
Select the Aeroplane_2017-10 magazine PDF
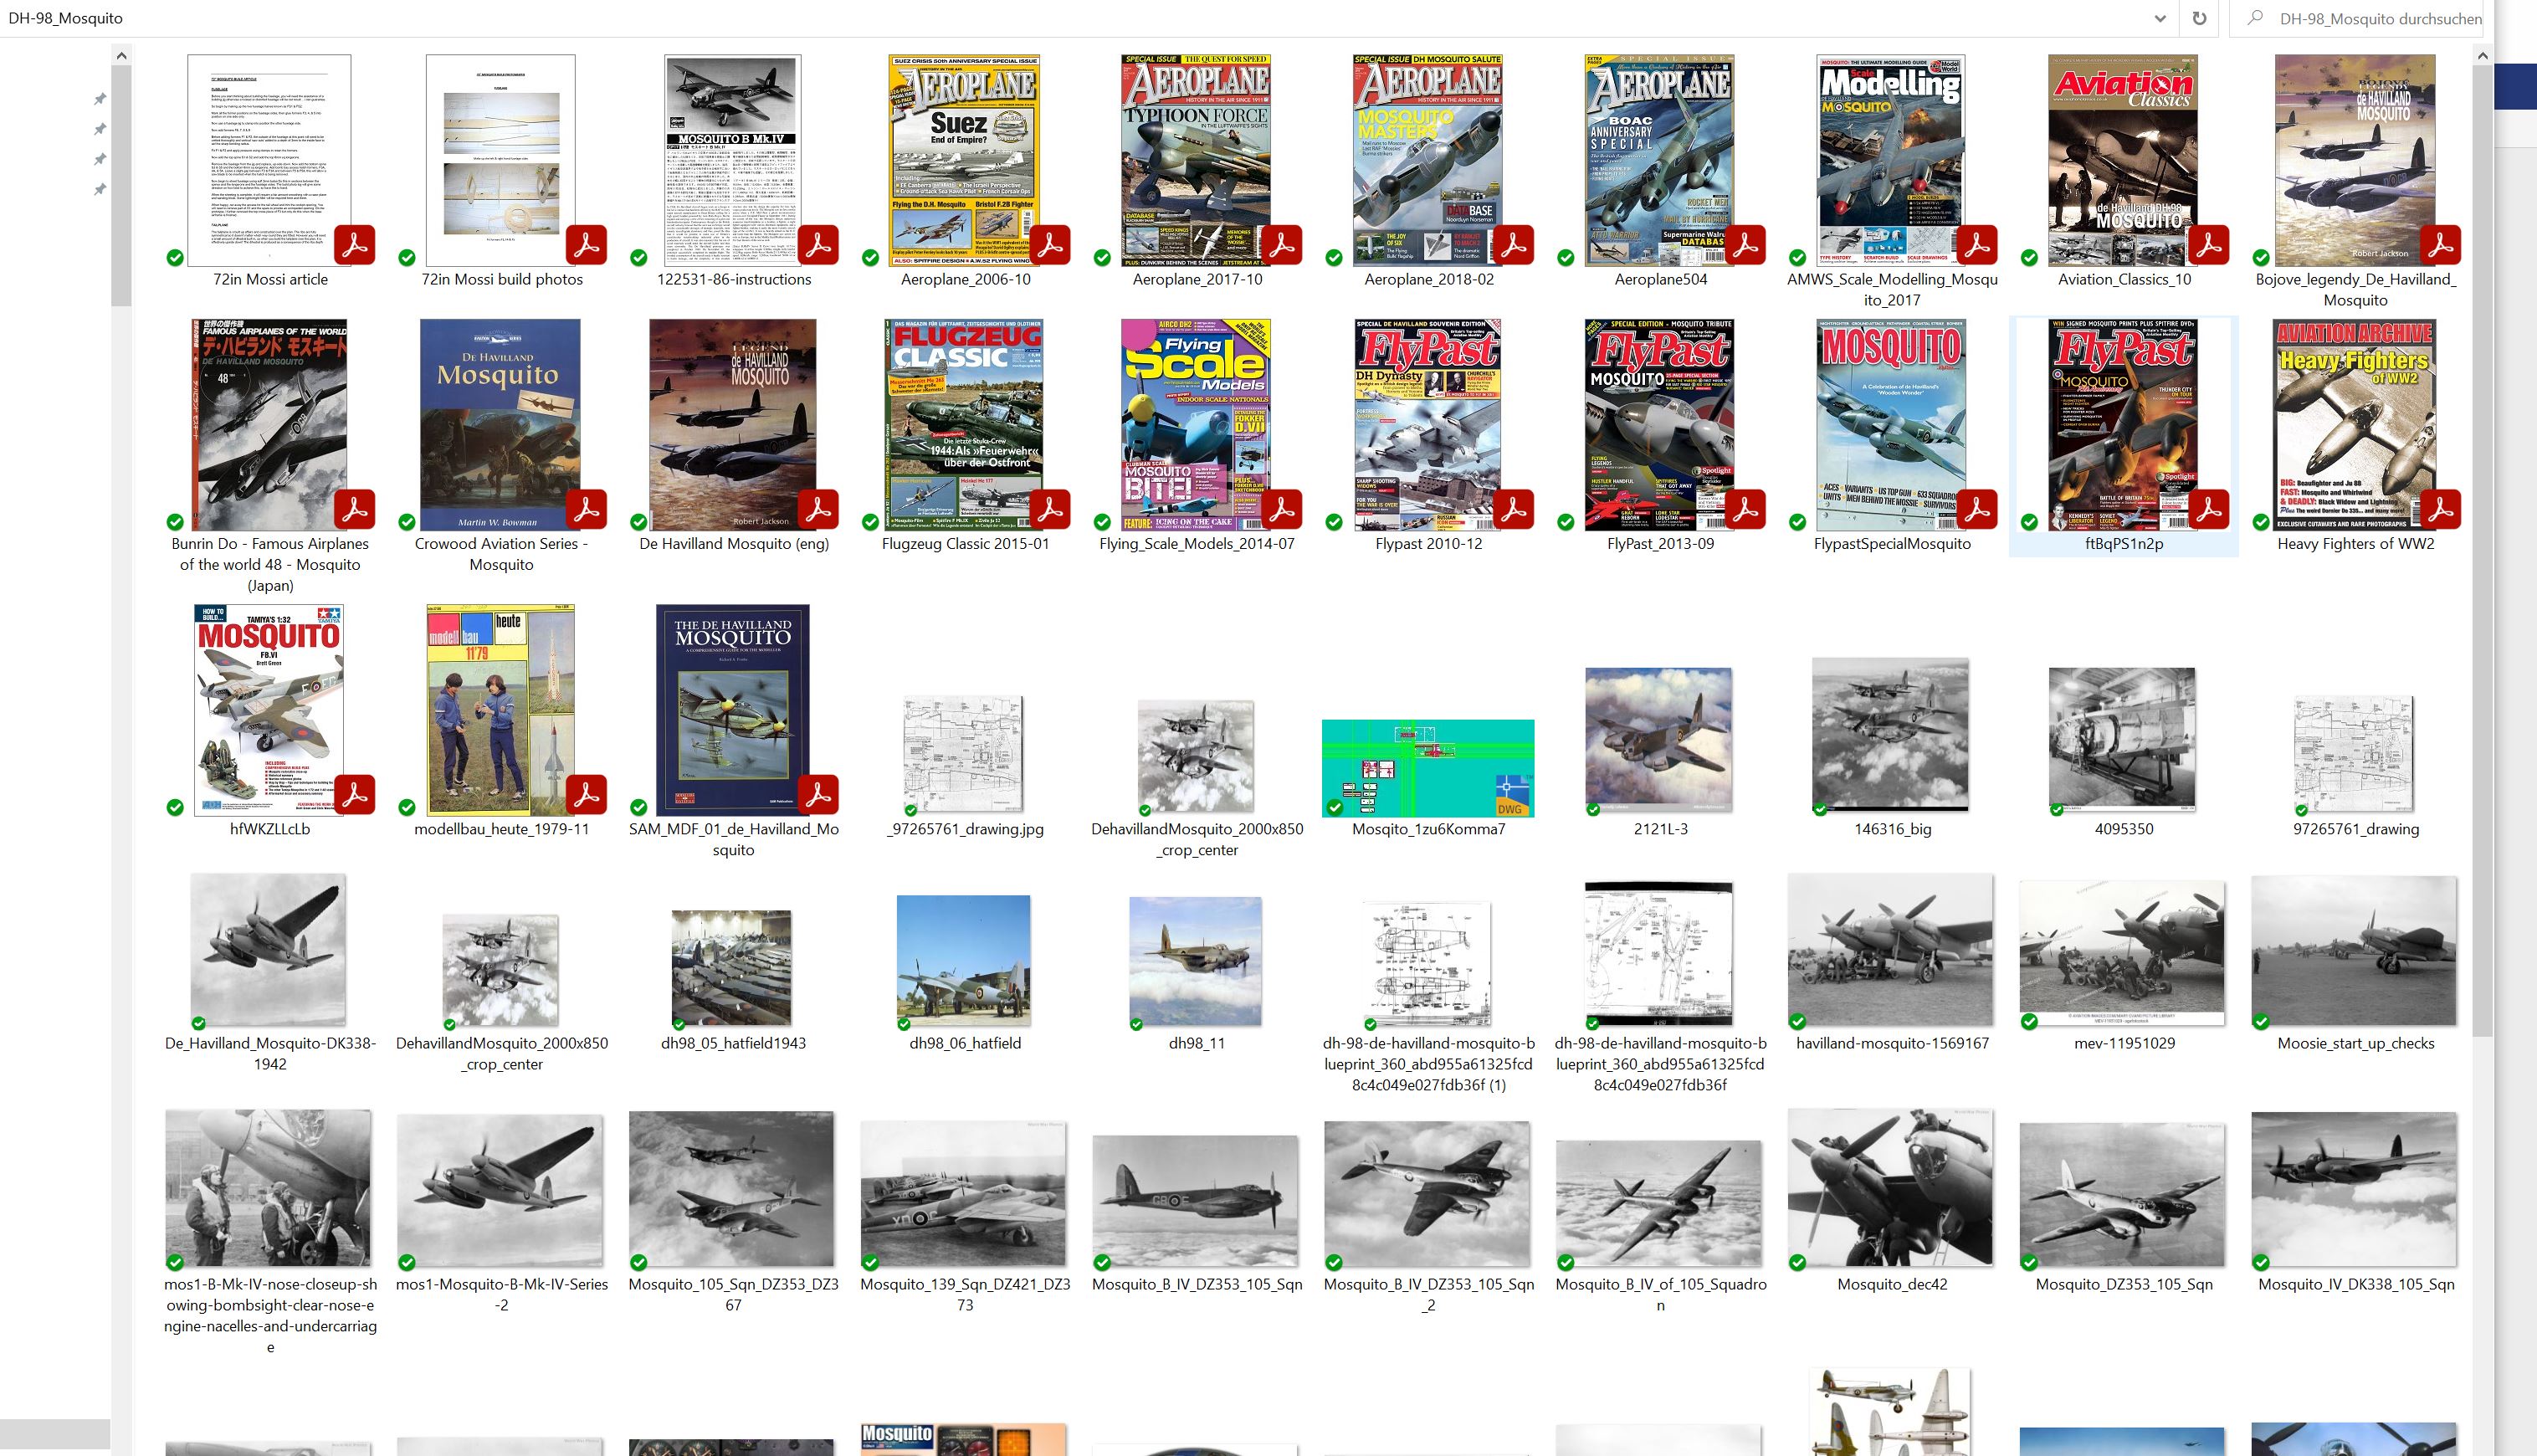click(x=1196, y=160)
